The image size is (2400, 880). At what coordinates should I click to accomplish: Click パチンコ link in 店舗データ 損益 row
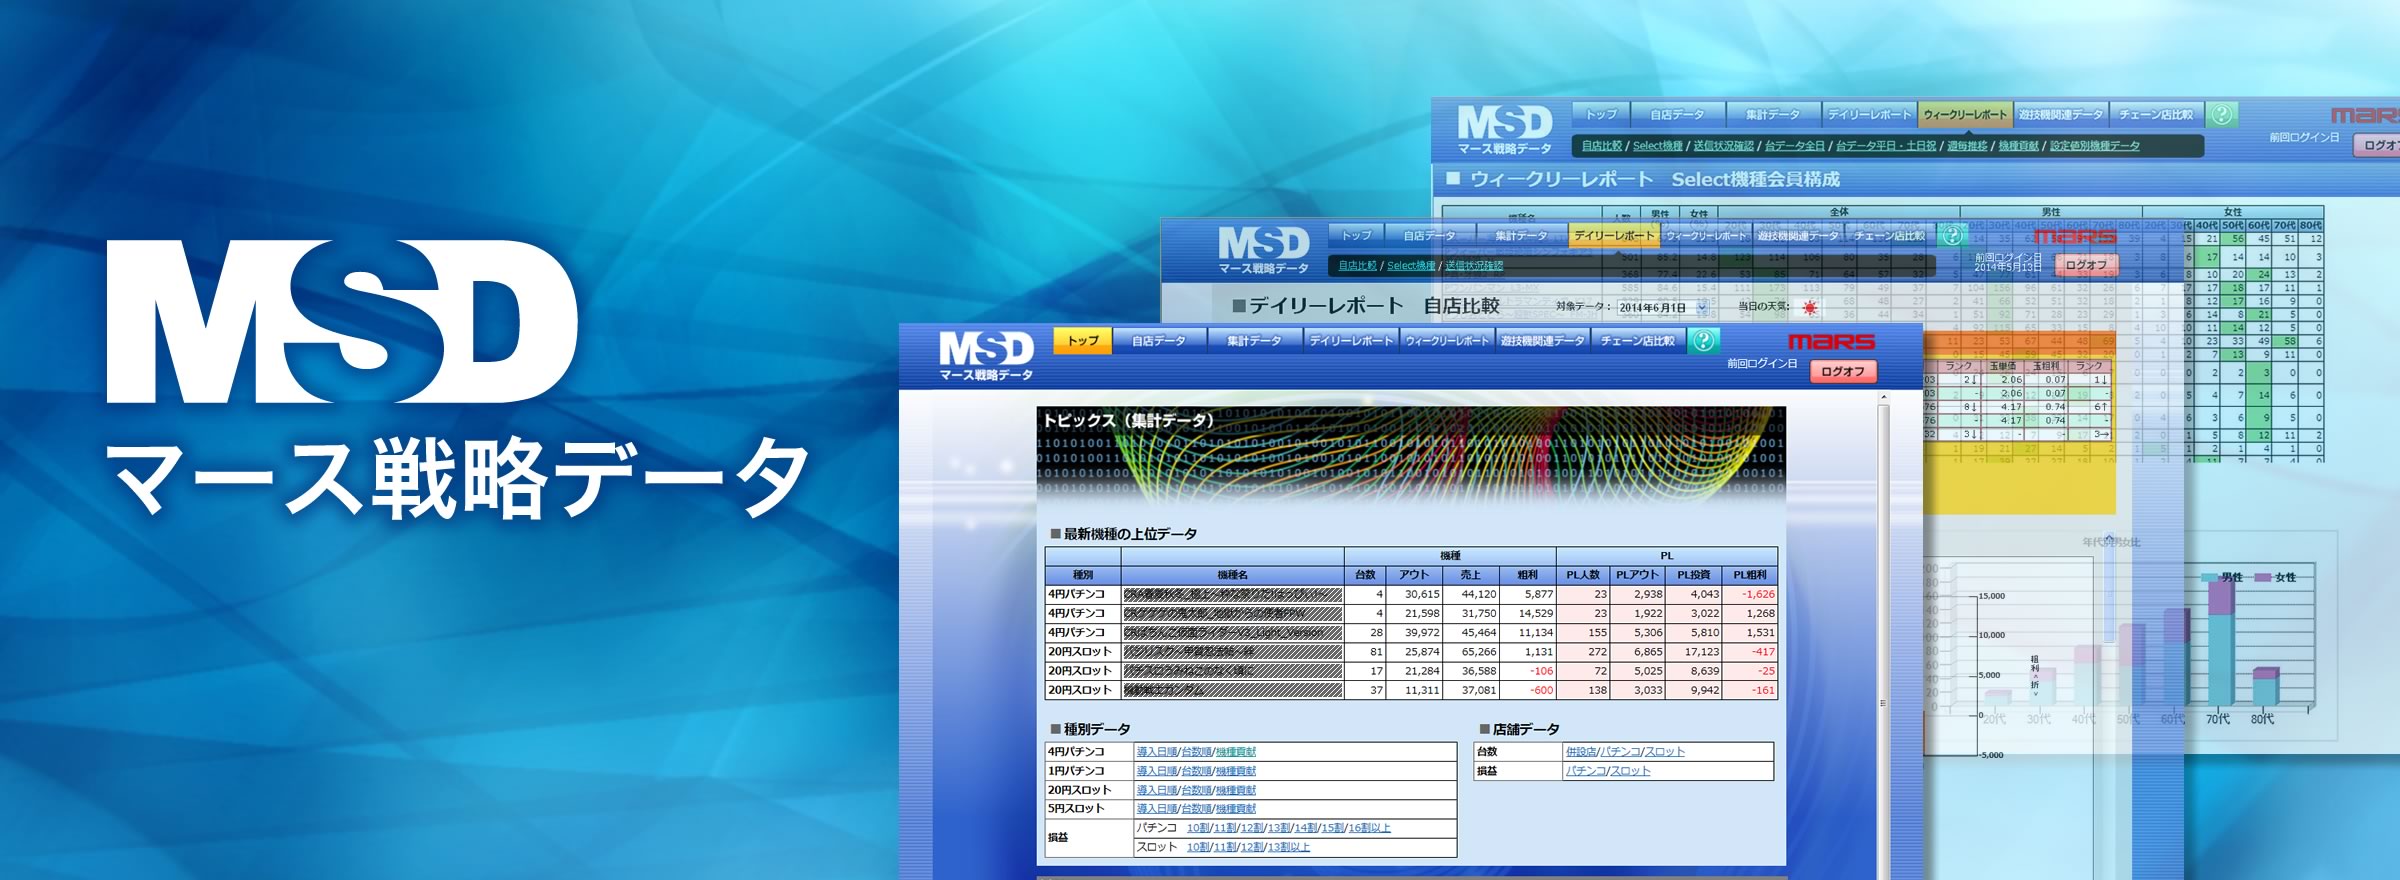pos(1585,771)
